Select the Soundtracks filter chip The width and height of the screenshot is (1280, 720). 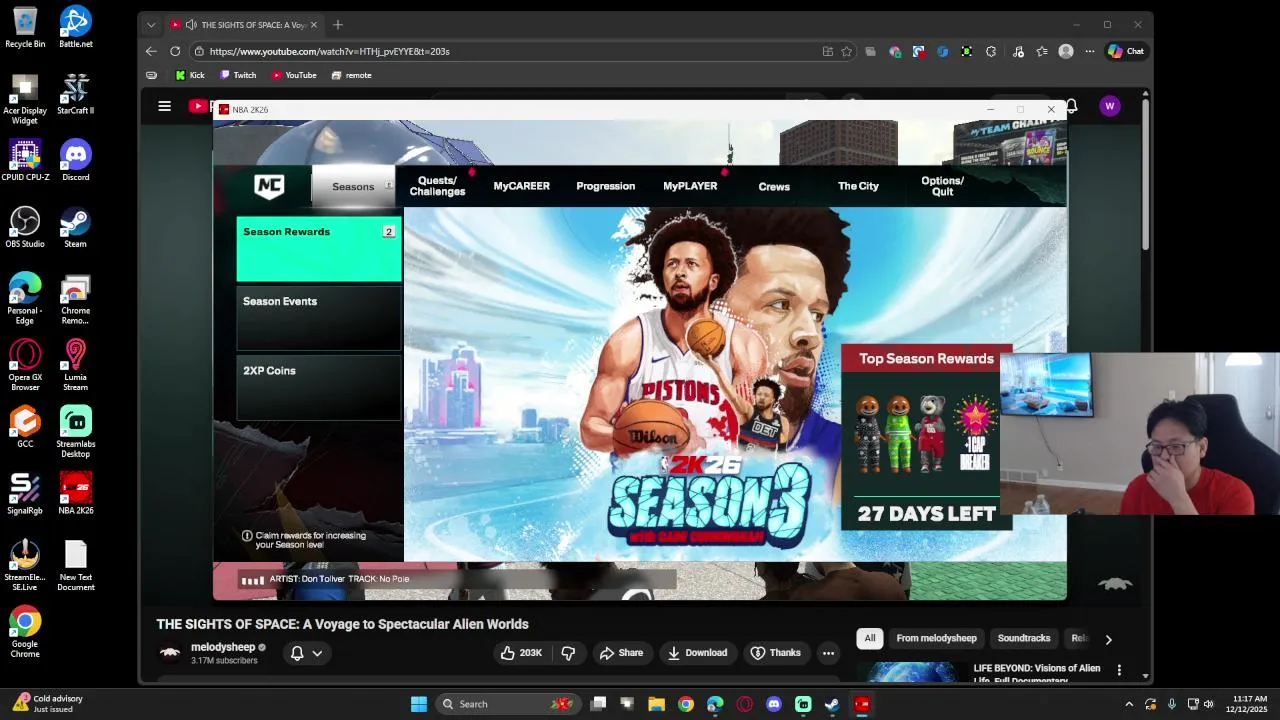1024,638
